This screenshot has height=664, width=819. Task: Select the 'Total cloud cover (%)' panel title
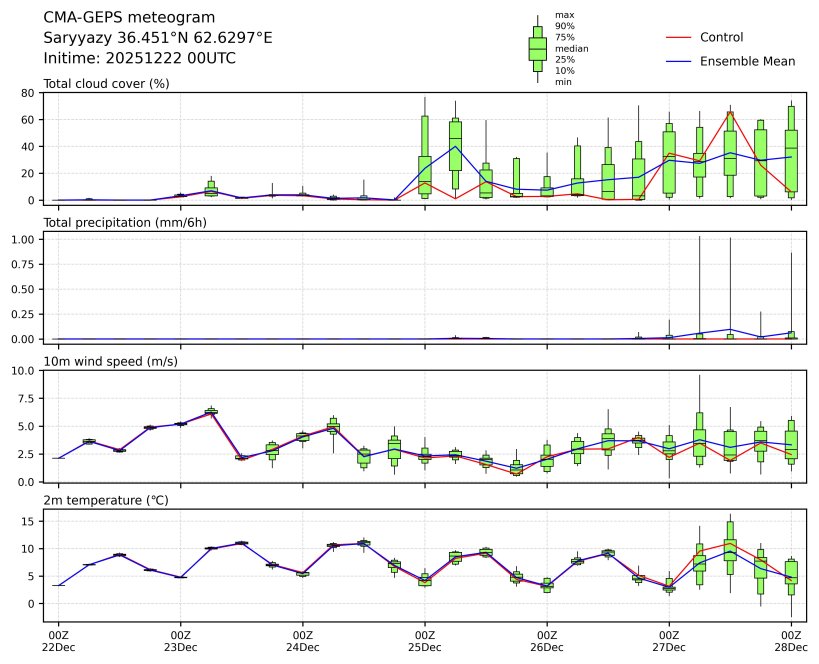106,83
